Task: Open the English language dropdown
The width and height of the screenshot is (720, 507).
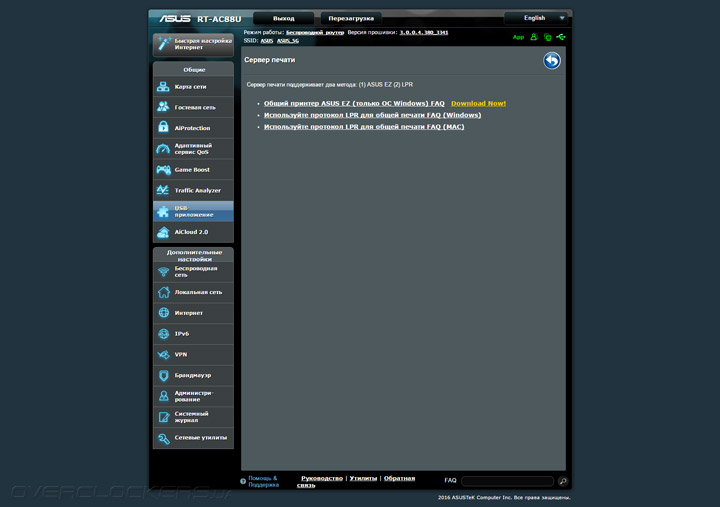Action: click(x=536, y=18)
